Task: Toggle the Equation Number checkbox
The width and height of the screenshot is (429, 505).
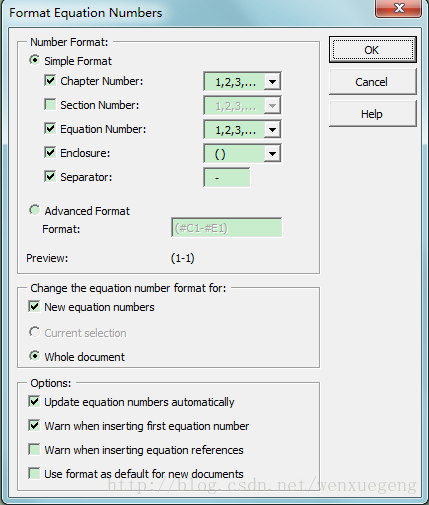Action: pyautogui.click(x=50, y=129)
